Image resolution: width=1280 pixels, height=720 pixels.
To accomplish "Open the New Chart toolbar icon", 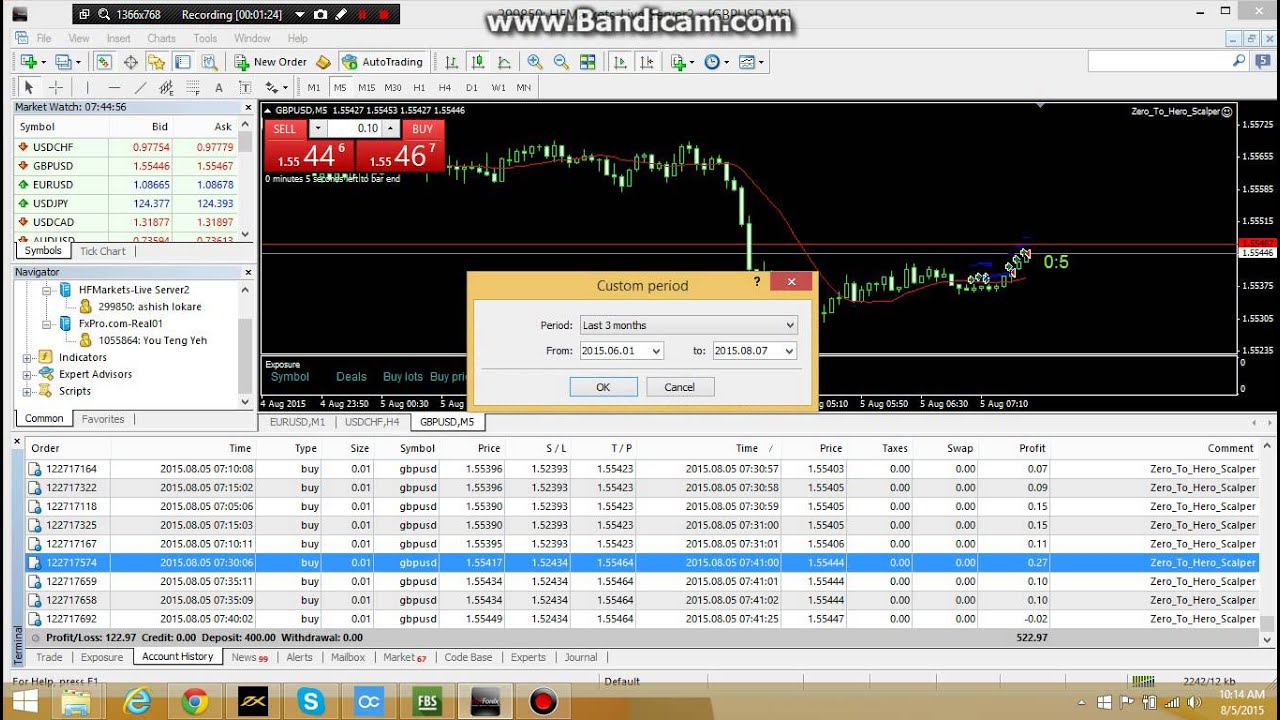I will [28, 62].
